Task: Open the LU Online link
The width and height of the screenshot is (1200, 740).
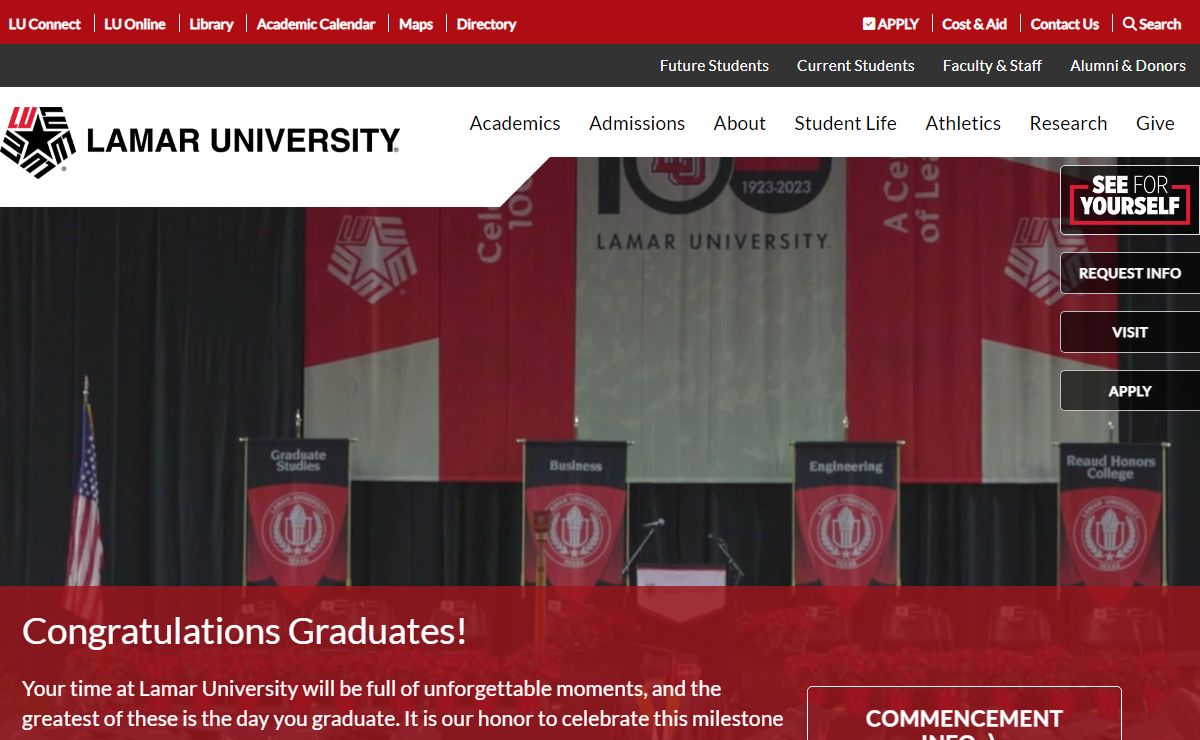Action: point(135,24)
